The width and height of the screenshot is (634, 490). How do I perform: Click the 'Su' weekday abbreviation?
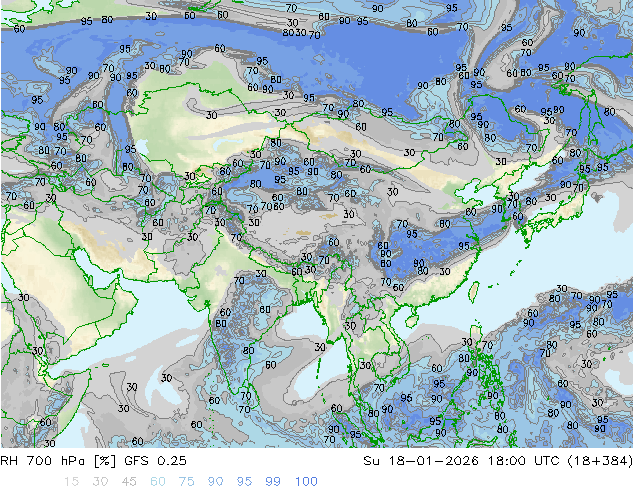click(x=371, y=460)
